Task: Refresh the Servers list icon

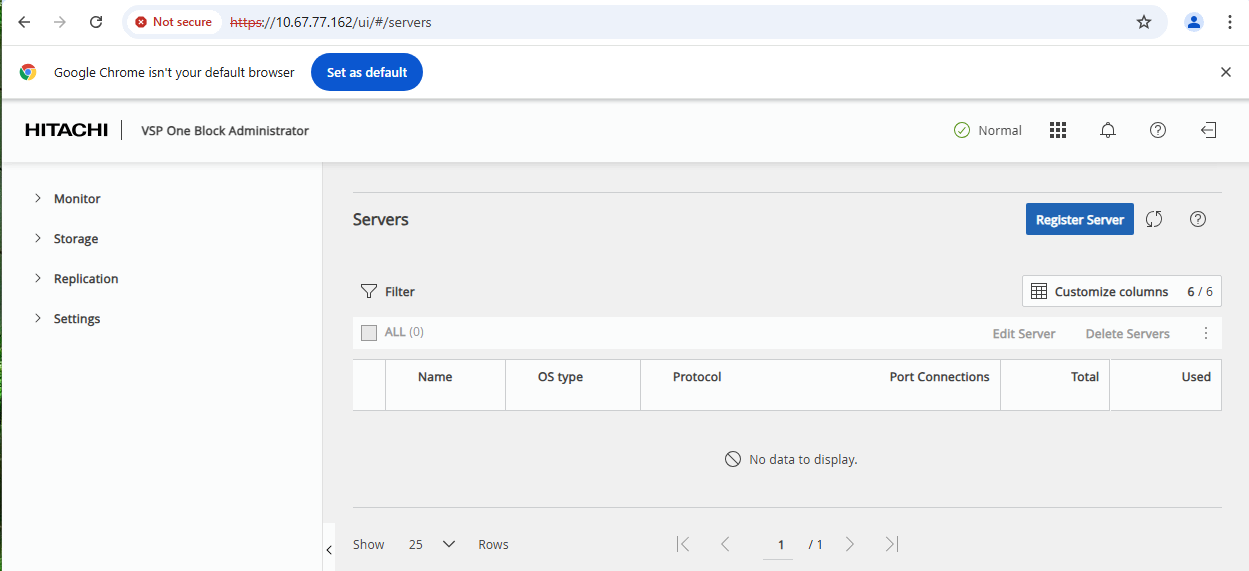Action: tap(1154, 219)
